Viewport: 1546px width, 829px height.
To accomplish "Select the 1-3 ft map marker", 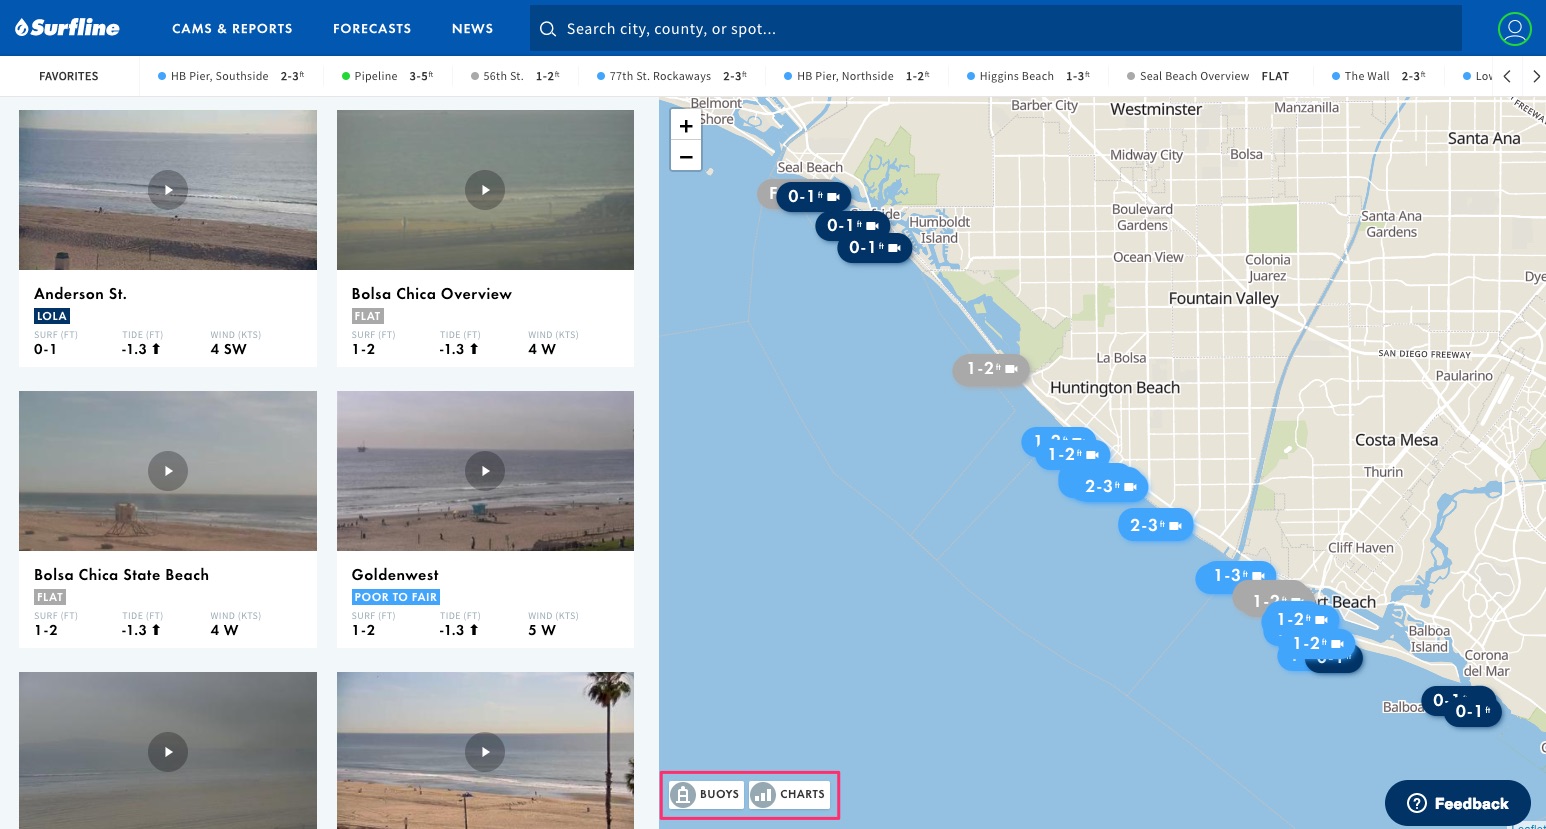I will (x=1238, y=575).
